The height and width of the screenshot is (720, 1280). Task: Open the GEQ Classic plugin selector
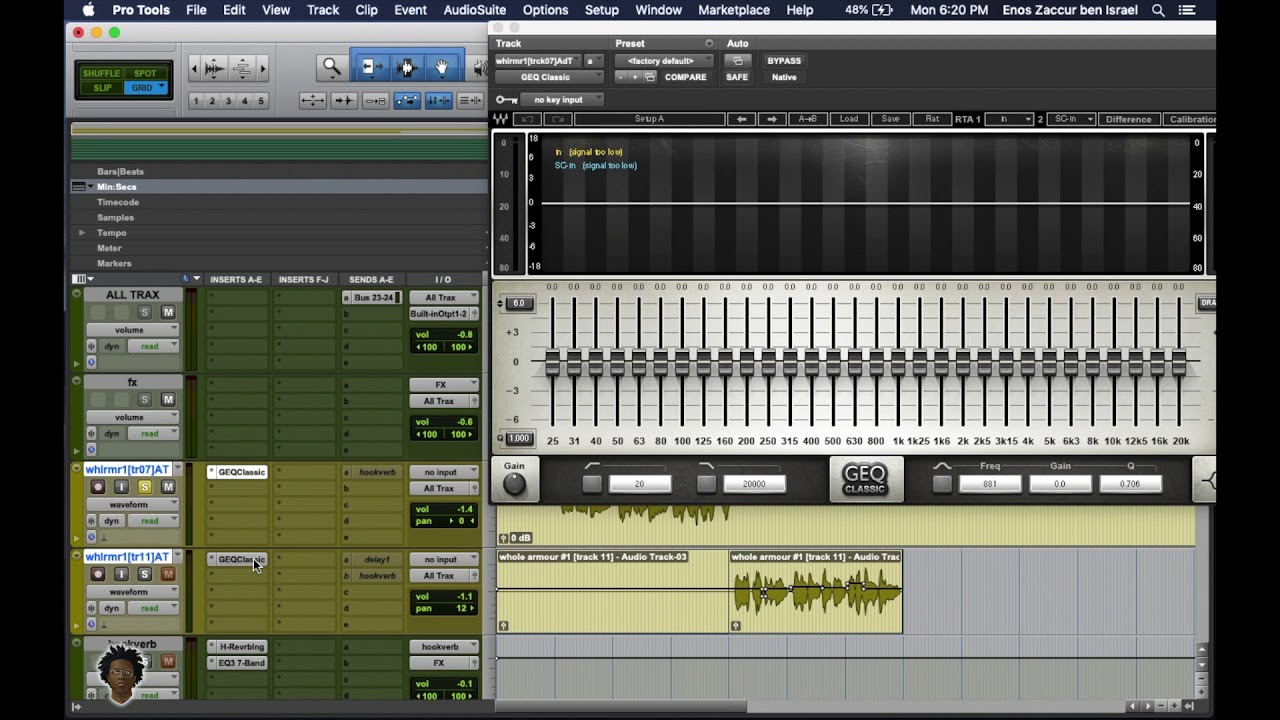tap(549, 77)
